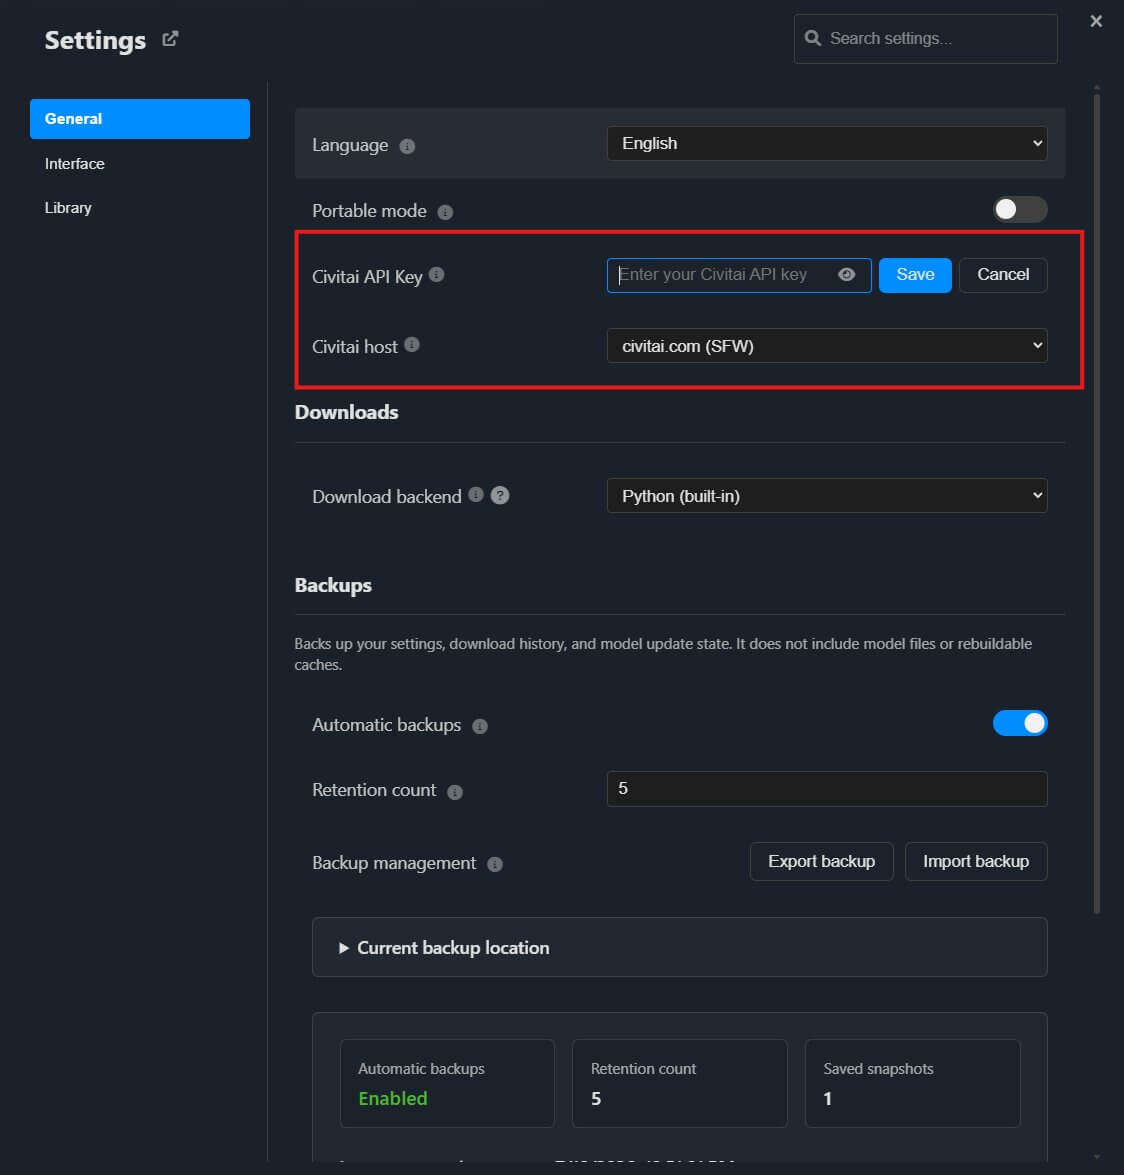1124x1175 pixels.
Task: Open settings in external window icon
Action: (170, 38)
